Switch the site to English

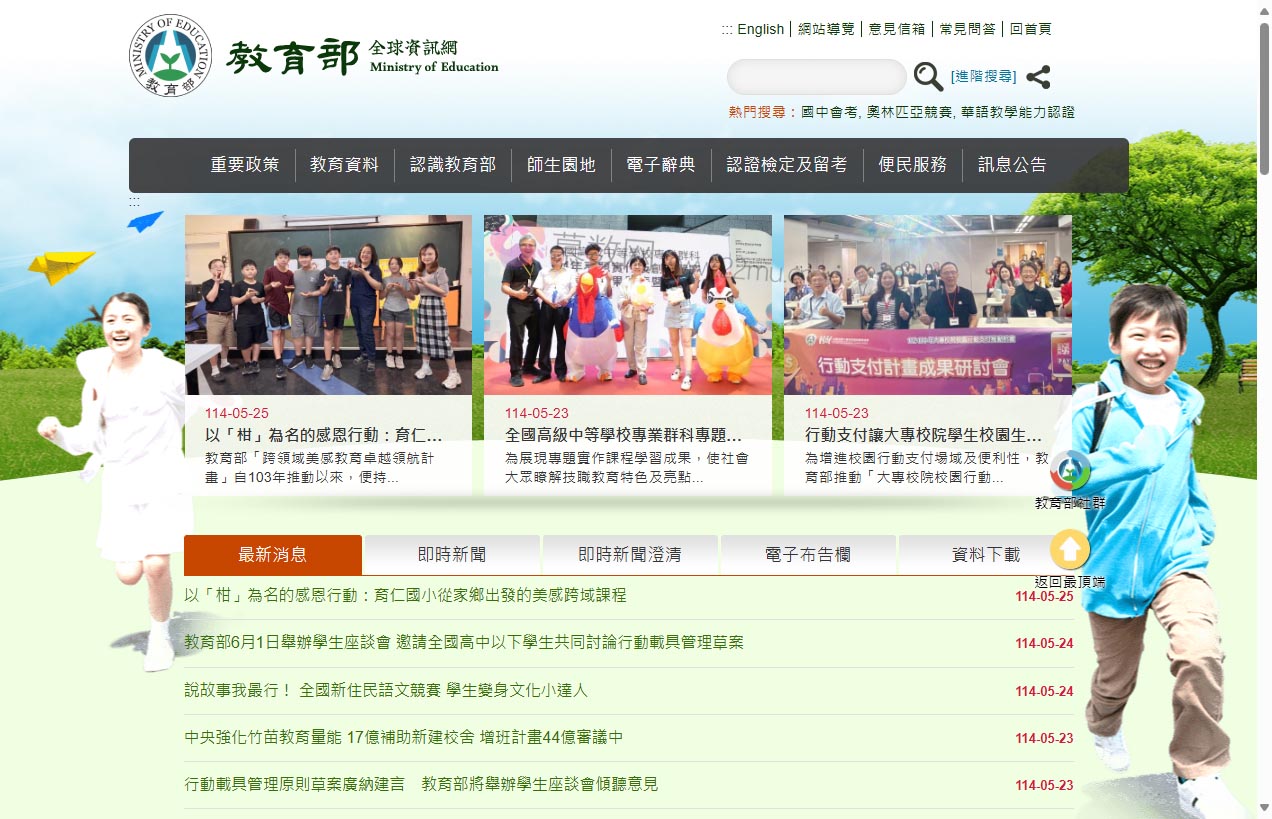pos(760,28)
